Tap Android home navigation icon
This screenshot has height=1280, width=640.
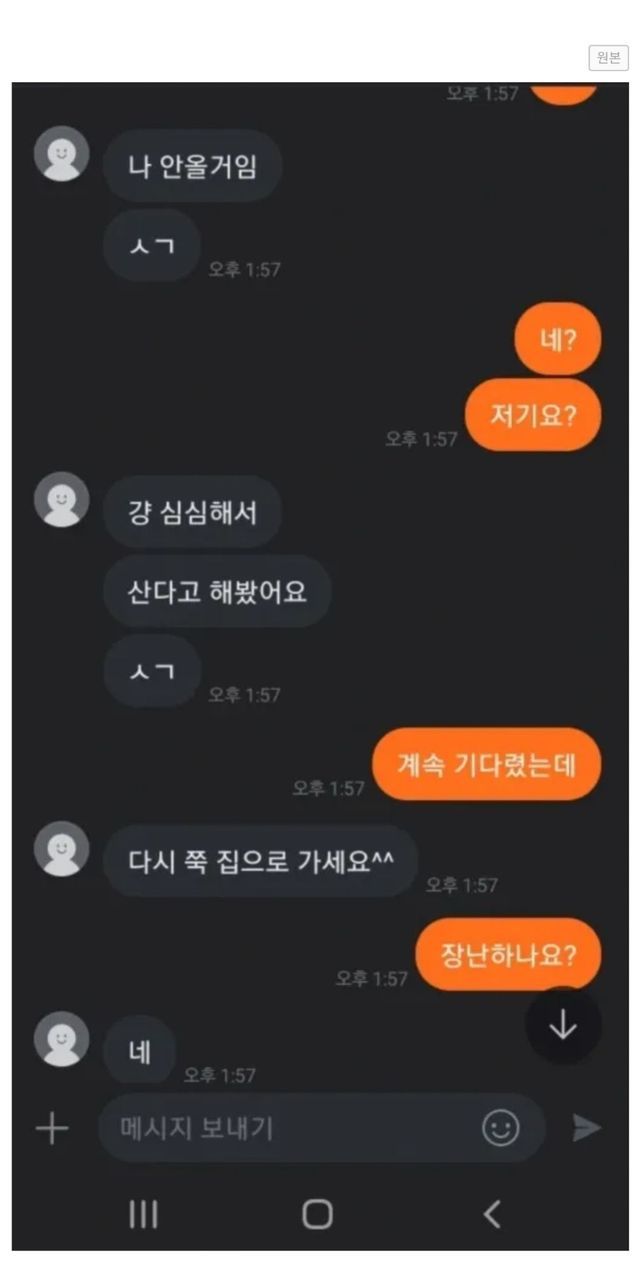317,1214
